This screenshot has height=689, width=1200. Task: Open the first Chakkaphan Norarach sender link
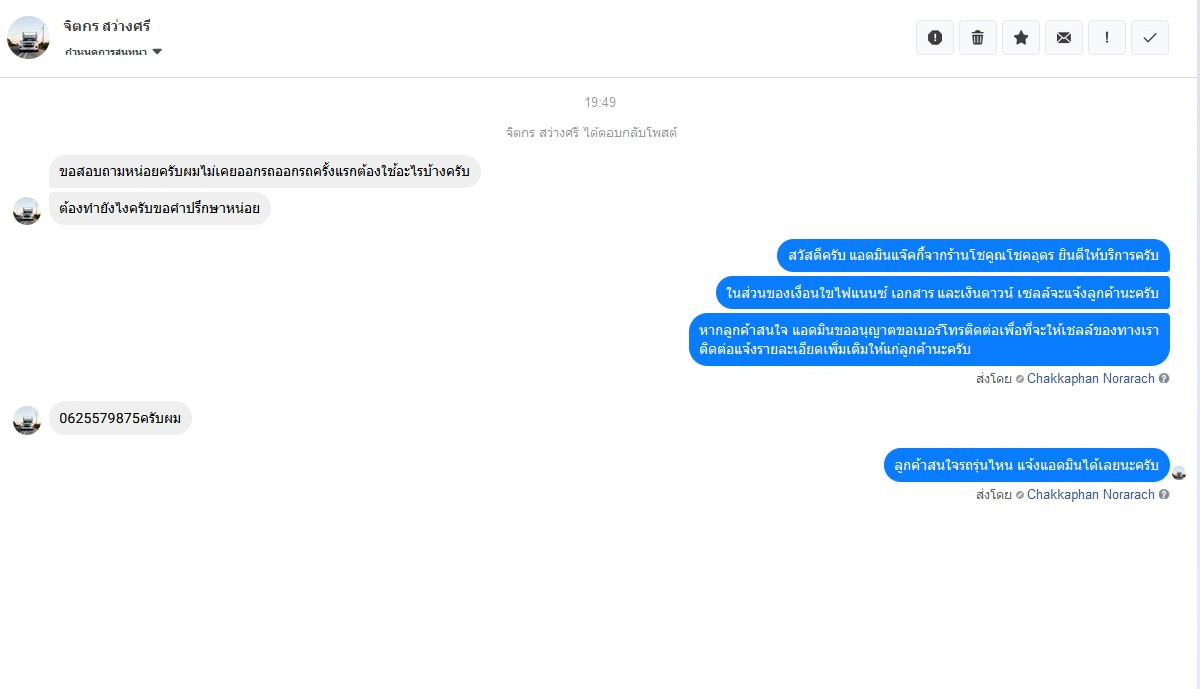1090,379
